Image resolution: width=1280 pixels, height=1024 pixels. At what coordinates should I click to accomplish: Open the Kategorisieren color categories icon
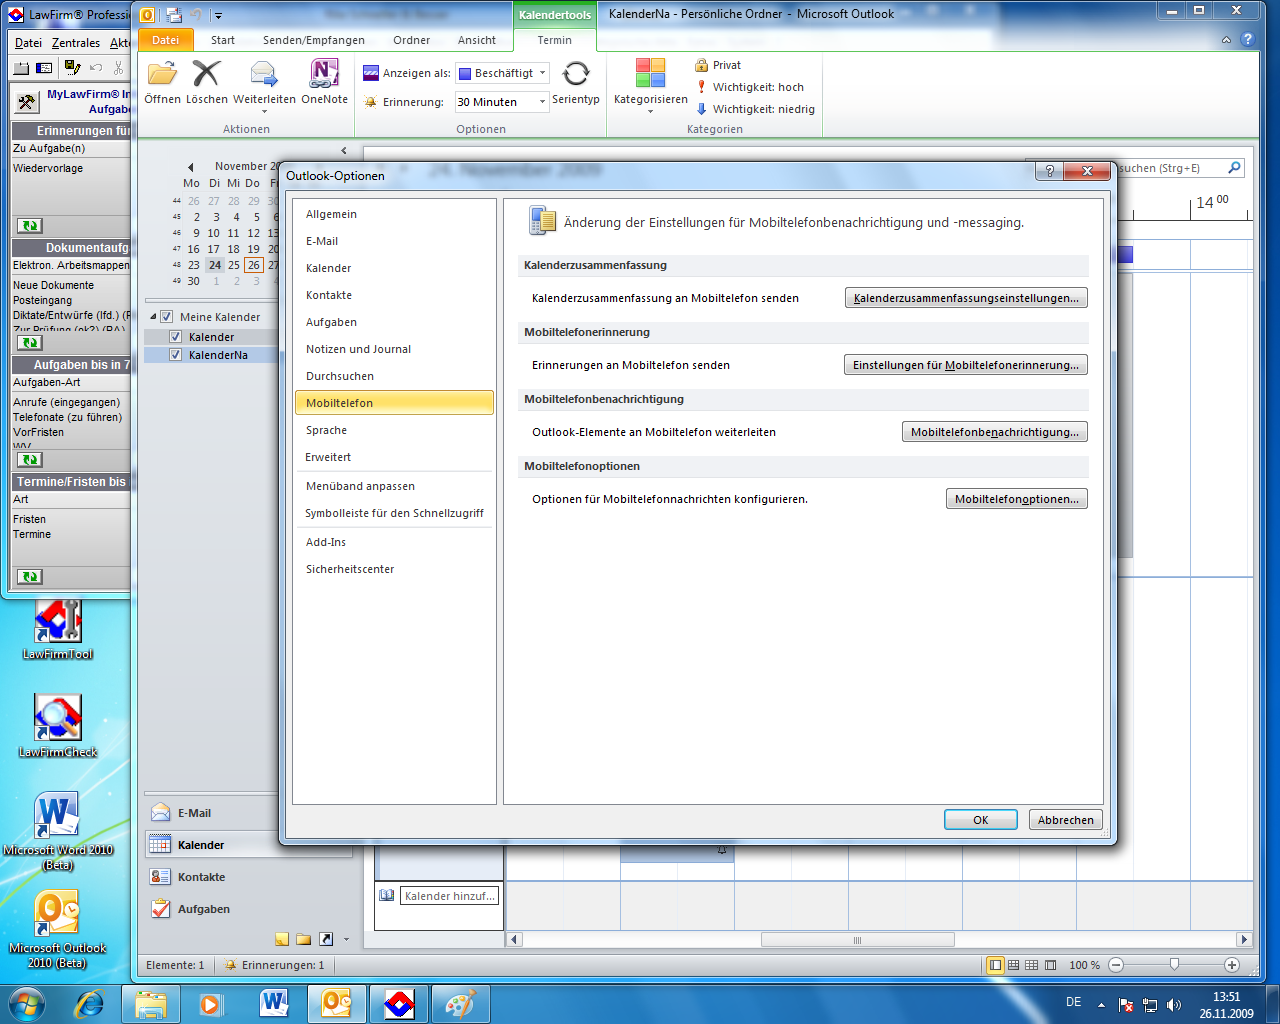[650, 74]
